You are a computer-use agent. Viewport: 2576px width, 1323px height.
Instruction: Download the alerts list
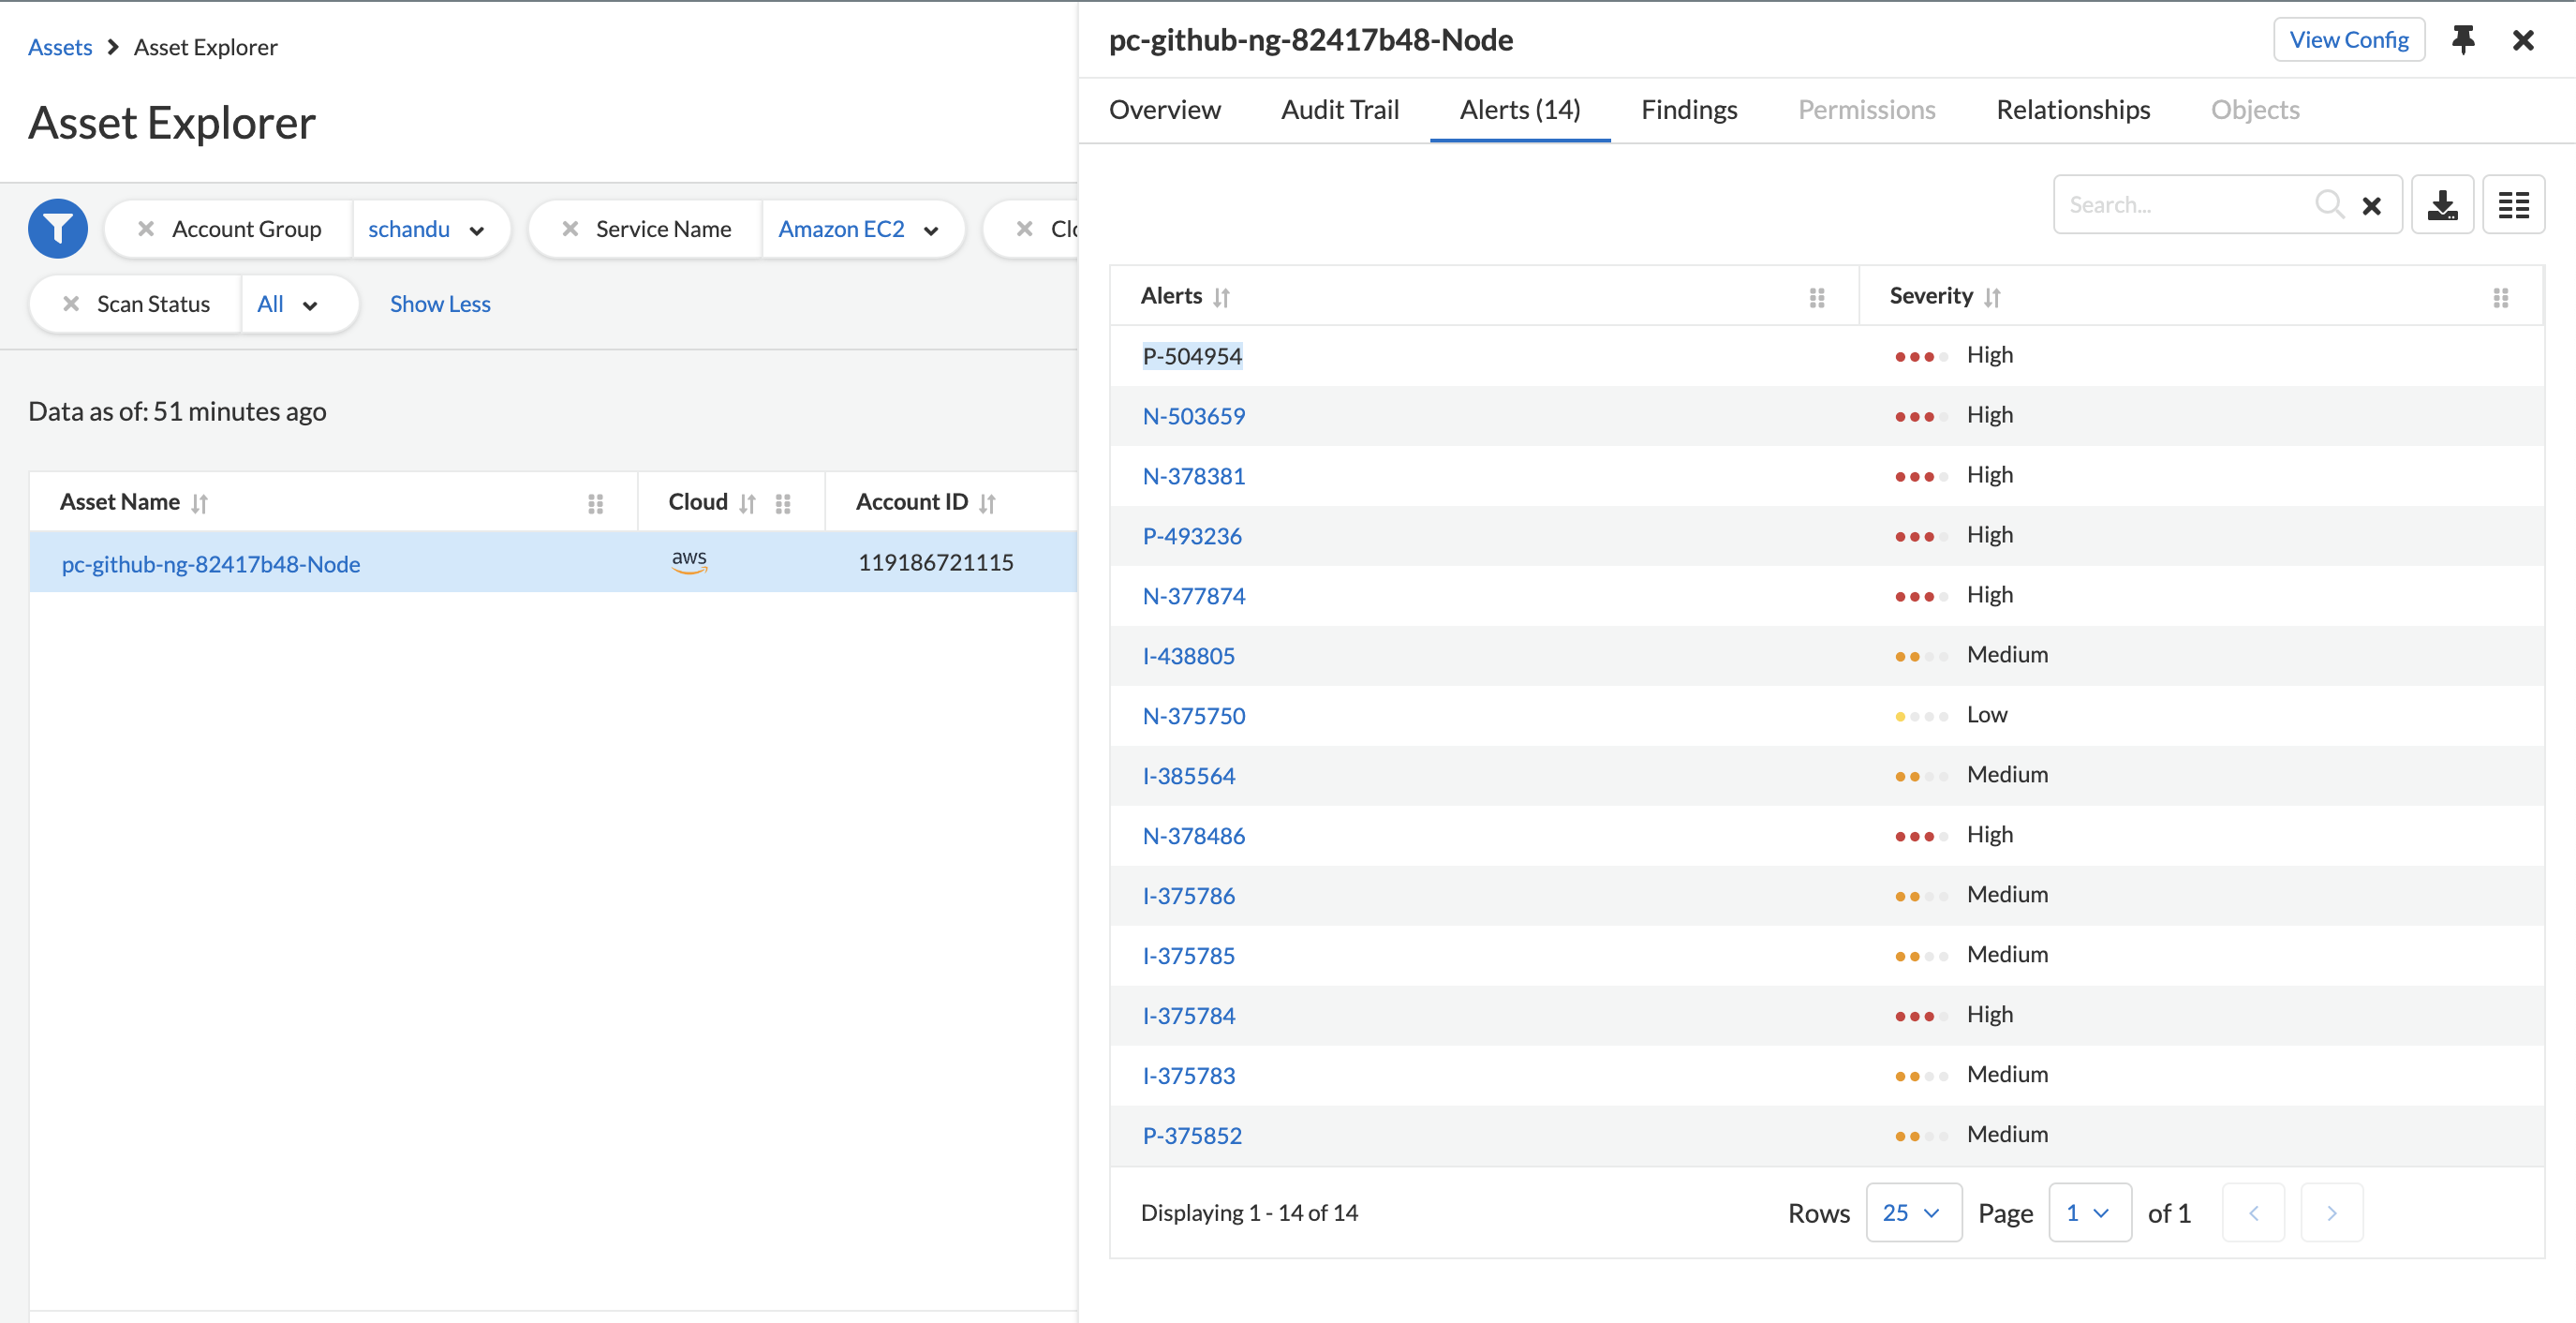tap(2441, 205)
